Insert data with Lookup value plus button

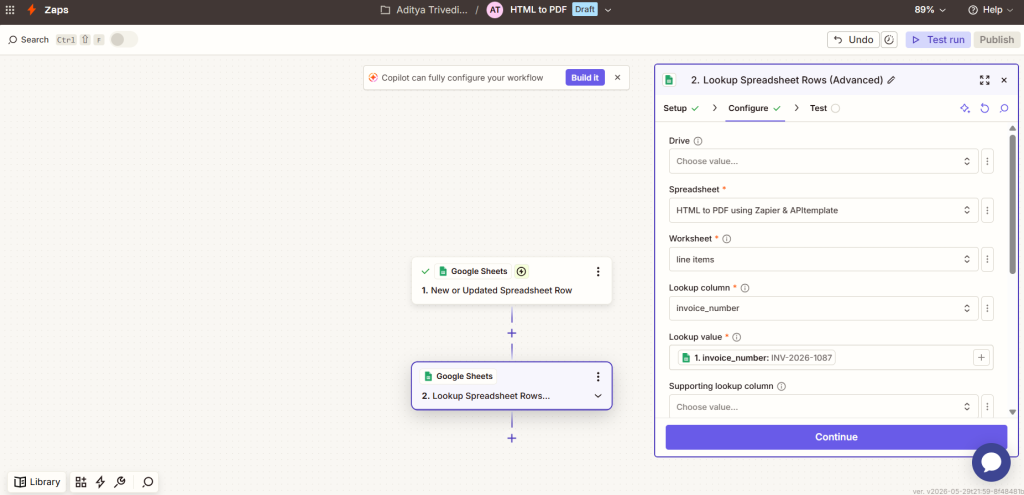click(x=982, y=358)
